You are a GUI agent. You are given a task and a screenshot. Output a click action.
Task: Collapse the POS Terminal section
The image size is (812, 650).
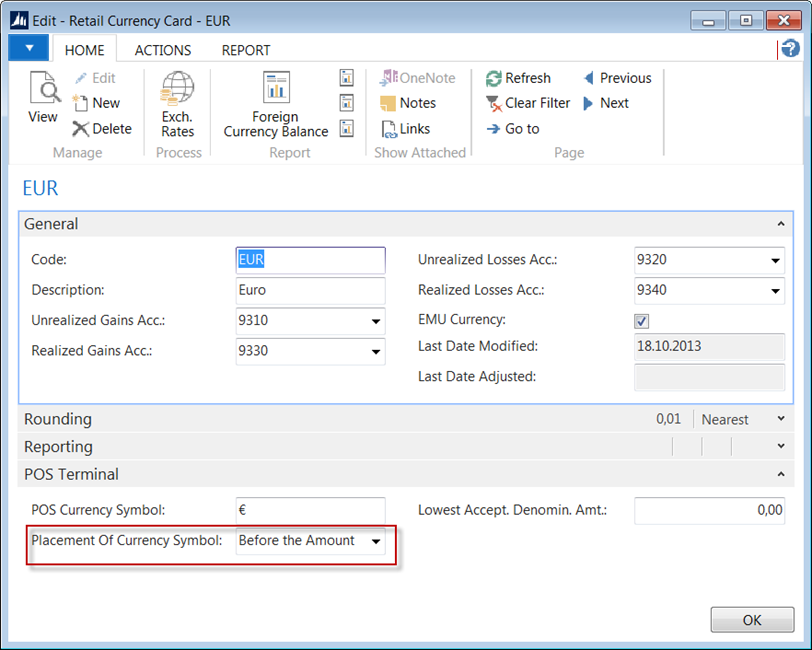click(x=780, y=475)
